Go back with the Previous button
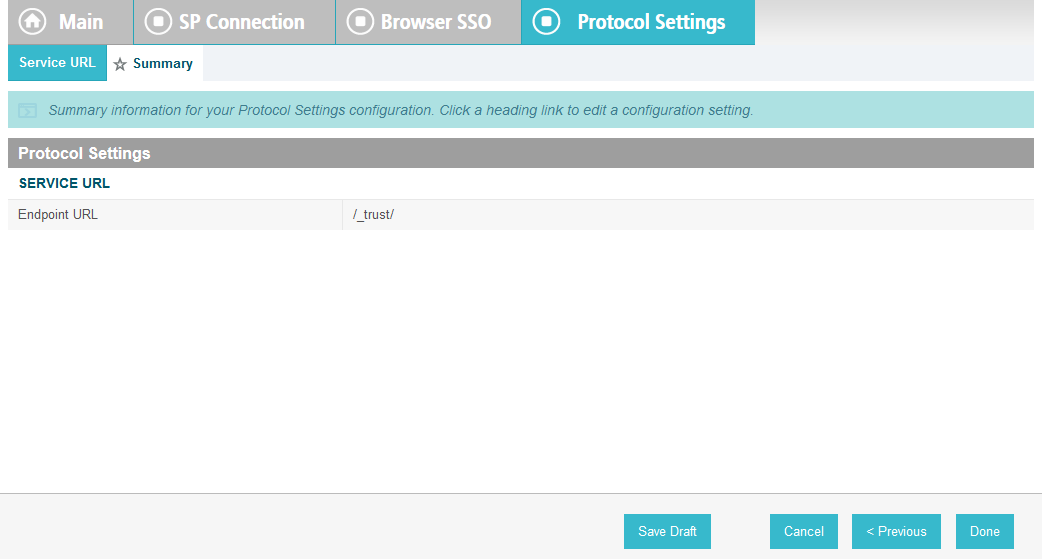This screenshot has height=559, width=1042. pyautogui.click(x=896, y=531)
